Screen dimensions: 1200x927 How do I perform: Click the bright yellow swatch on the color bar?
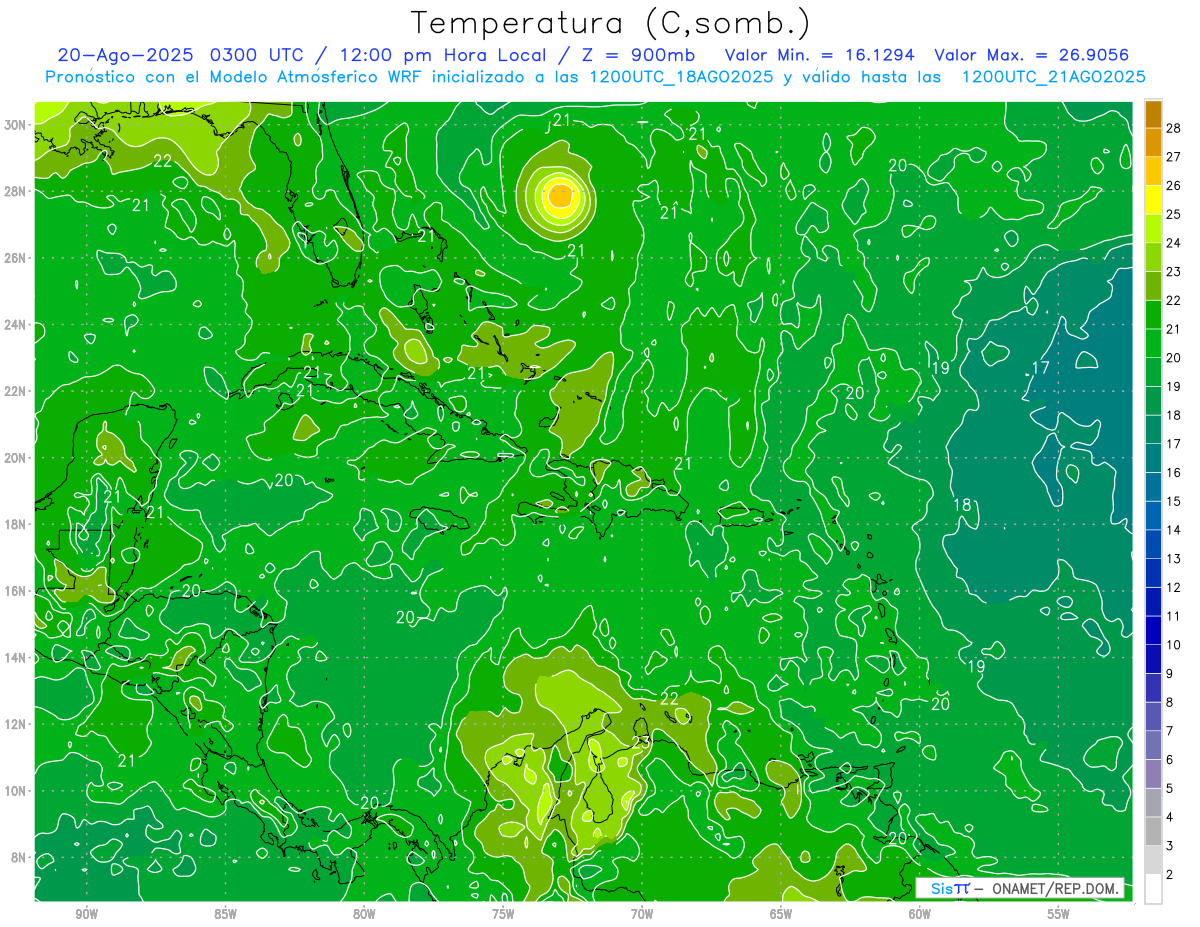coord(1153,200)
